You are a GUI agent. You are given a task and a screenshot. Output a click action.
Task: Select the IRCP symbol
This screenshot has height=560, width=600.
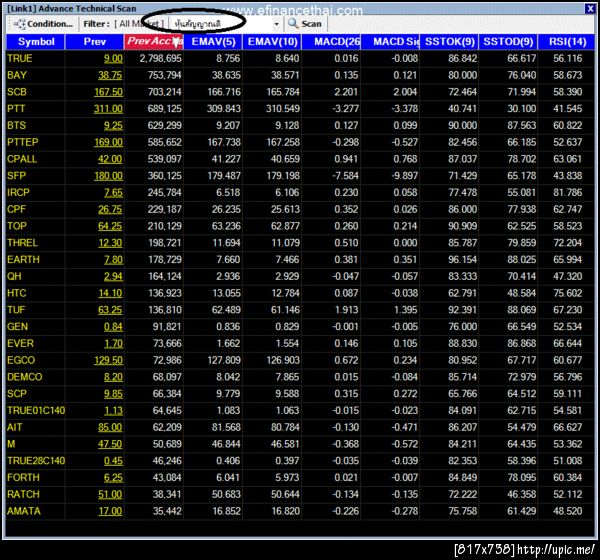pos(18,193)
